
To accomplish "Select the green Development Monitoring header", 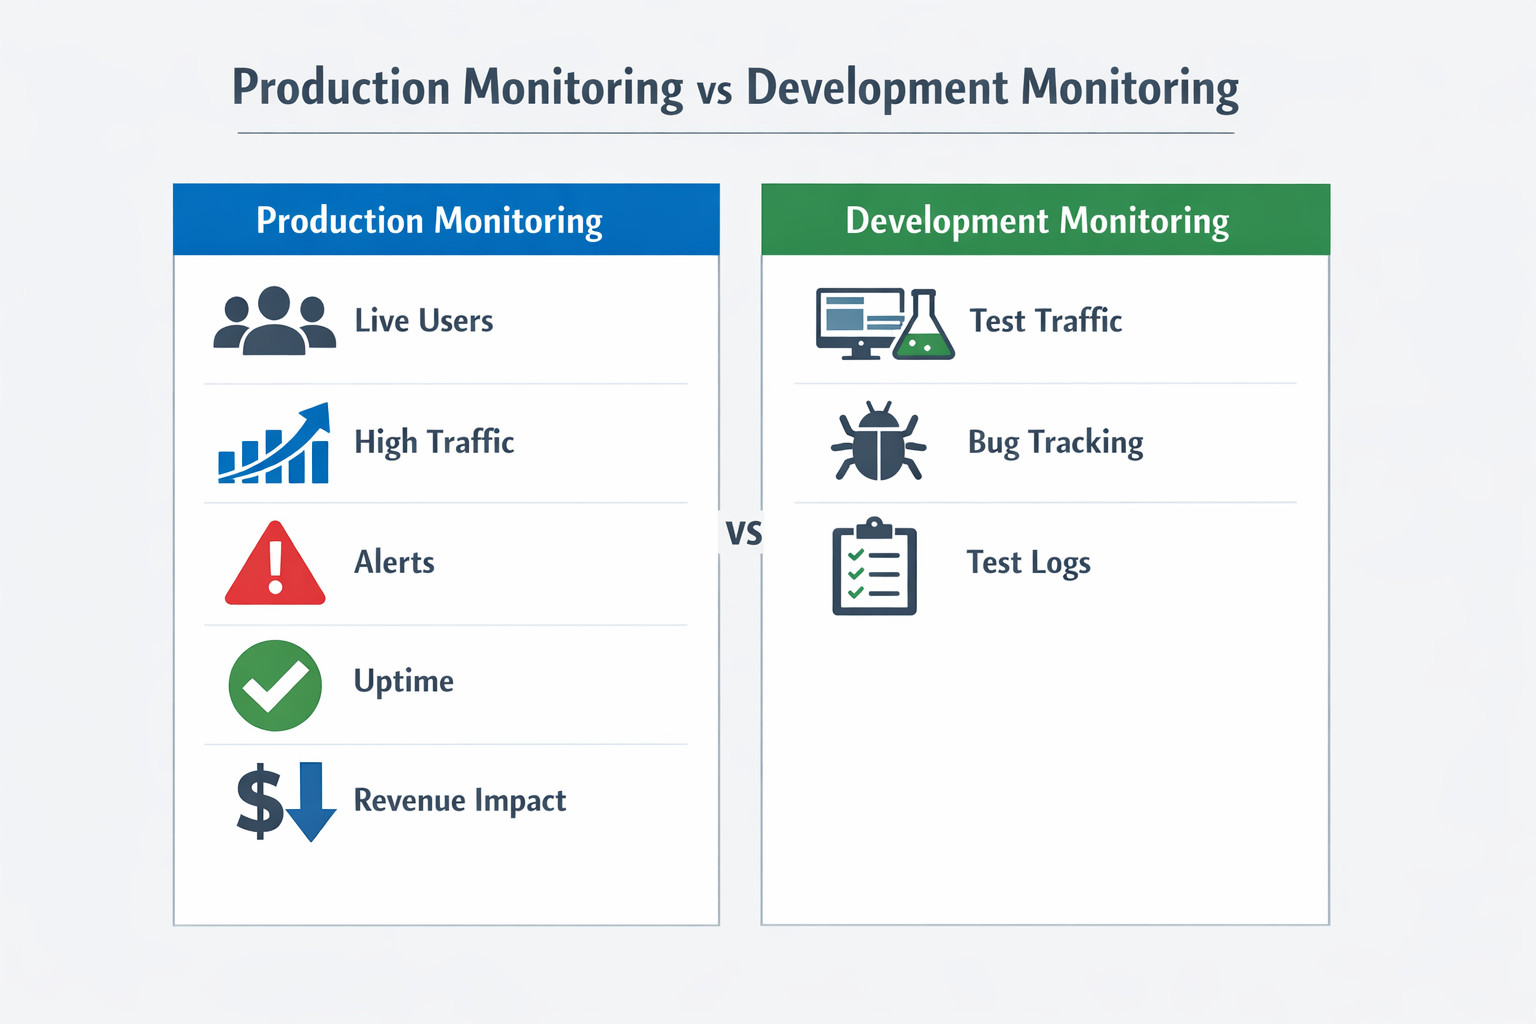I will (x=1045, y=220).
